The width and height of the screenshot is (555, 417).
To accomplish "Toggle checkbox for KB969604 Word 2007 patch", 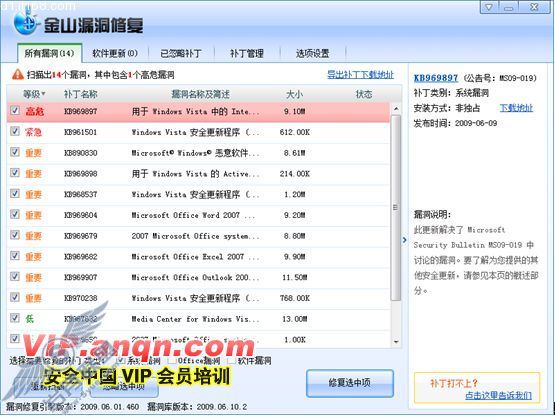I will pyautogui.click(x=15, y=214).
